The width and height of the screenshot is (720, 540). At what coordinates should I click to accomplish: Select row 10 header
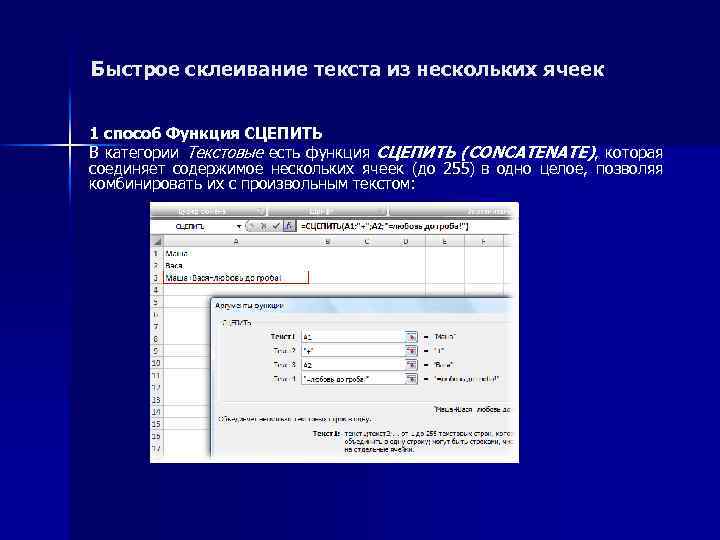coord(156,363)
